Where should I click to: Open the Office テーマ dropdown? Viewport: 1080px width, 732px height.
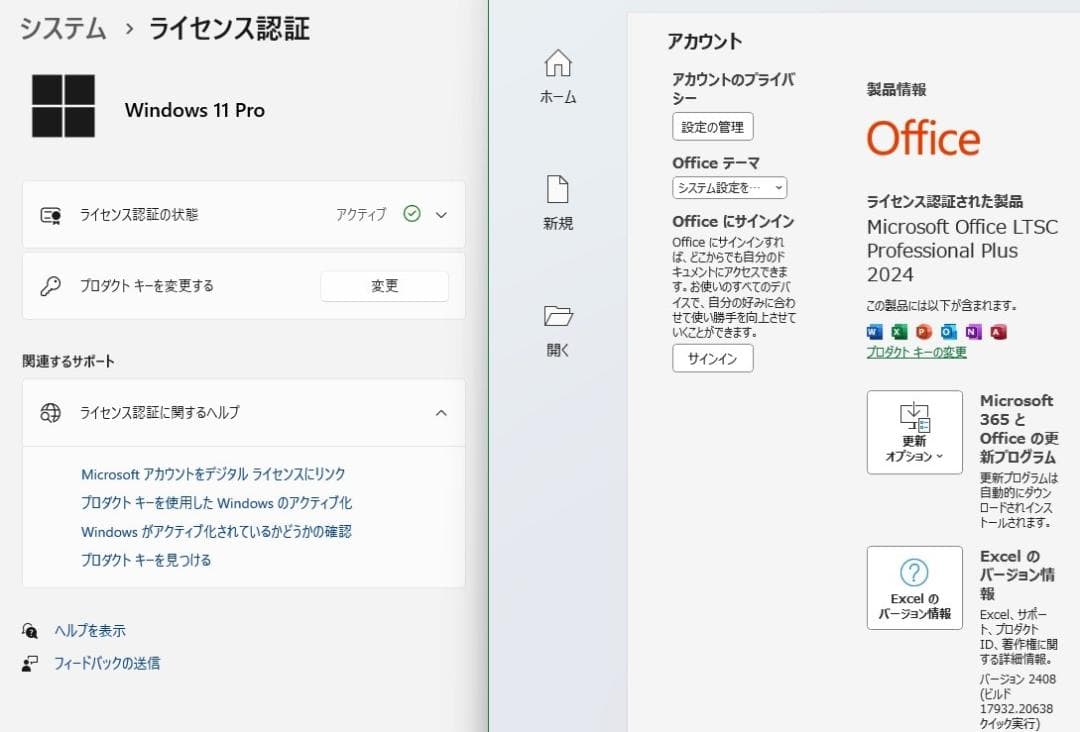click(729, 187)
